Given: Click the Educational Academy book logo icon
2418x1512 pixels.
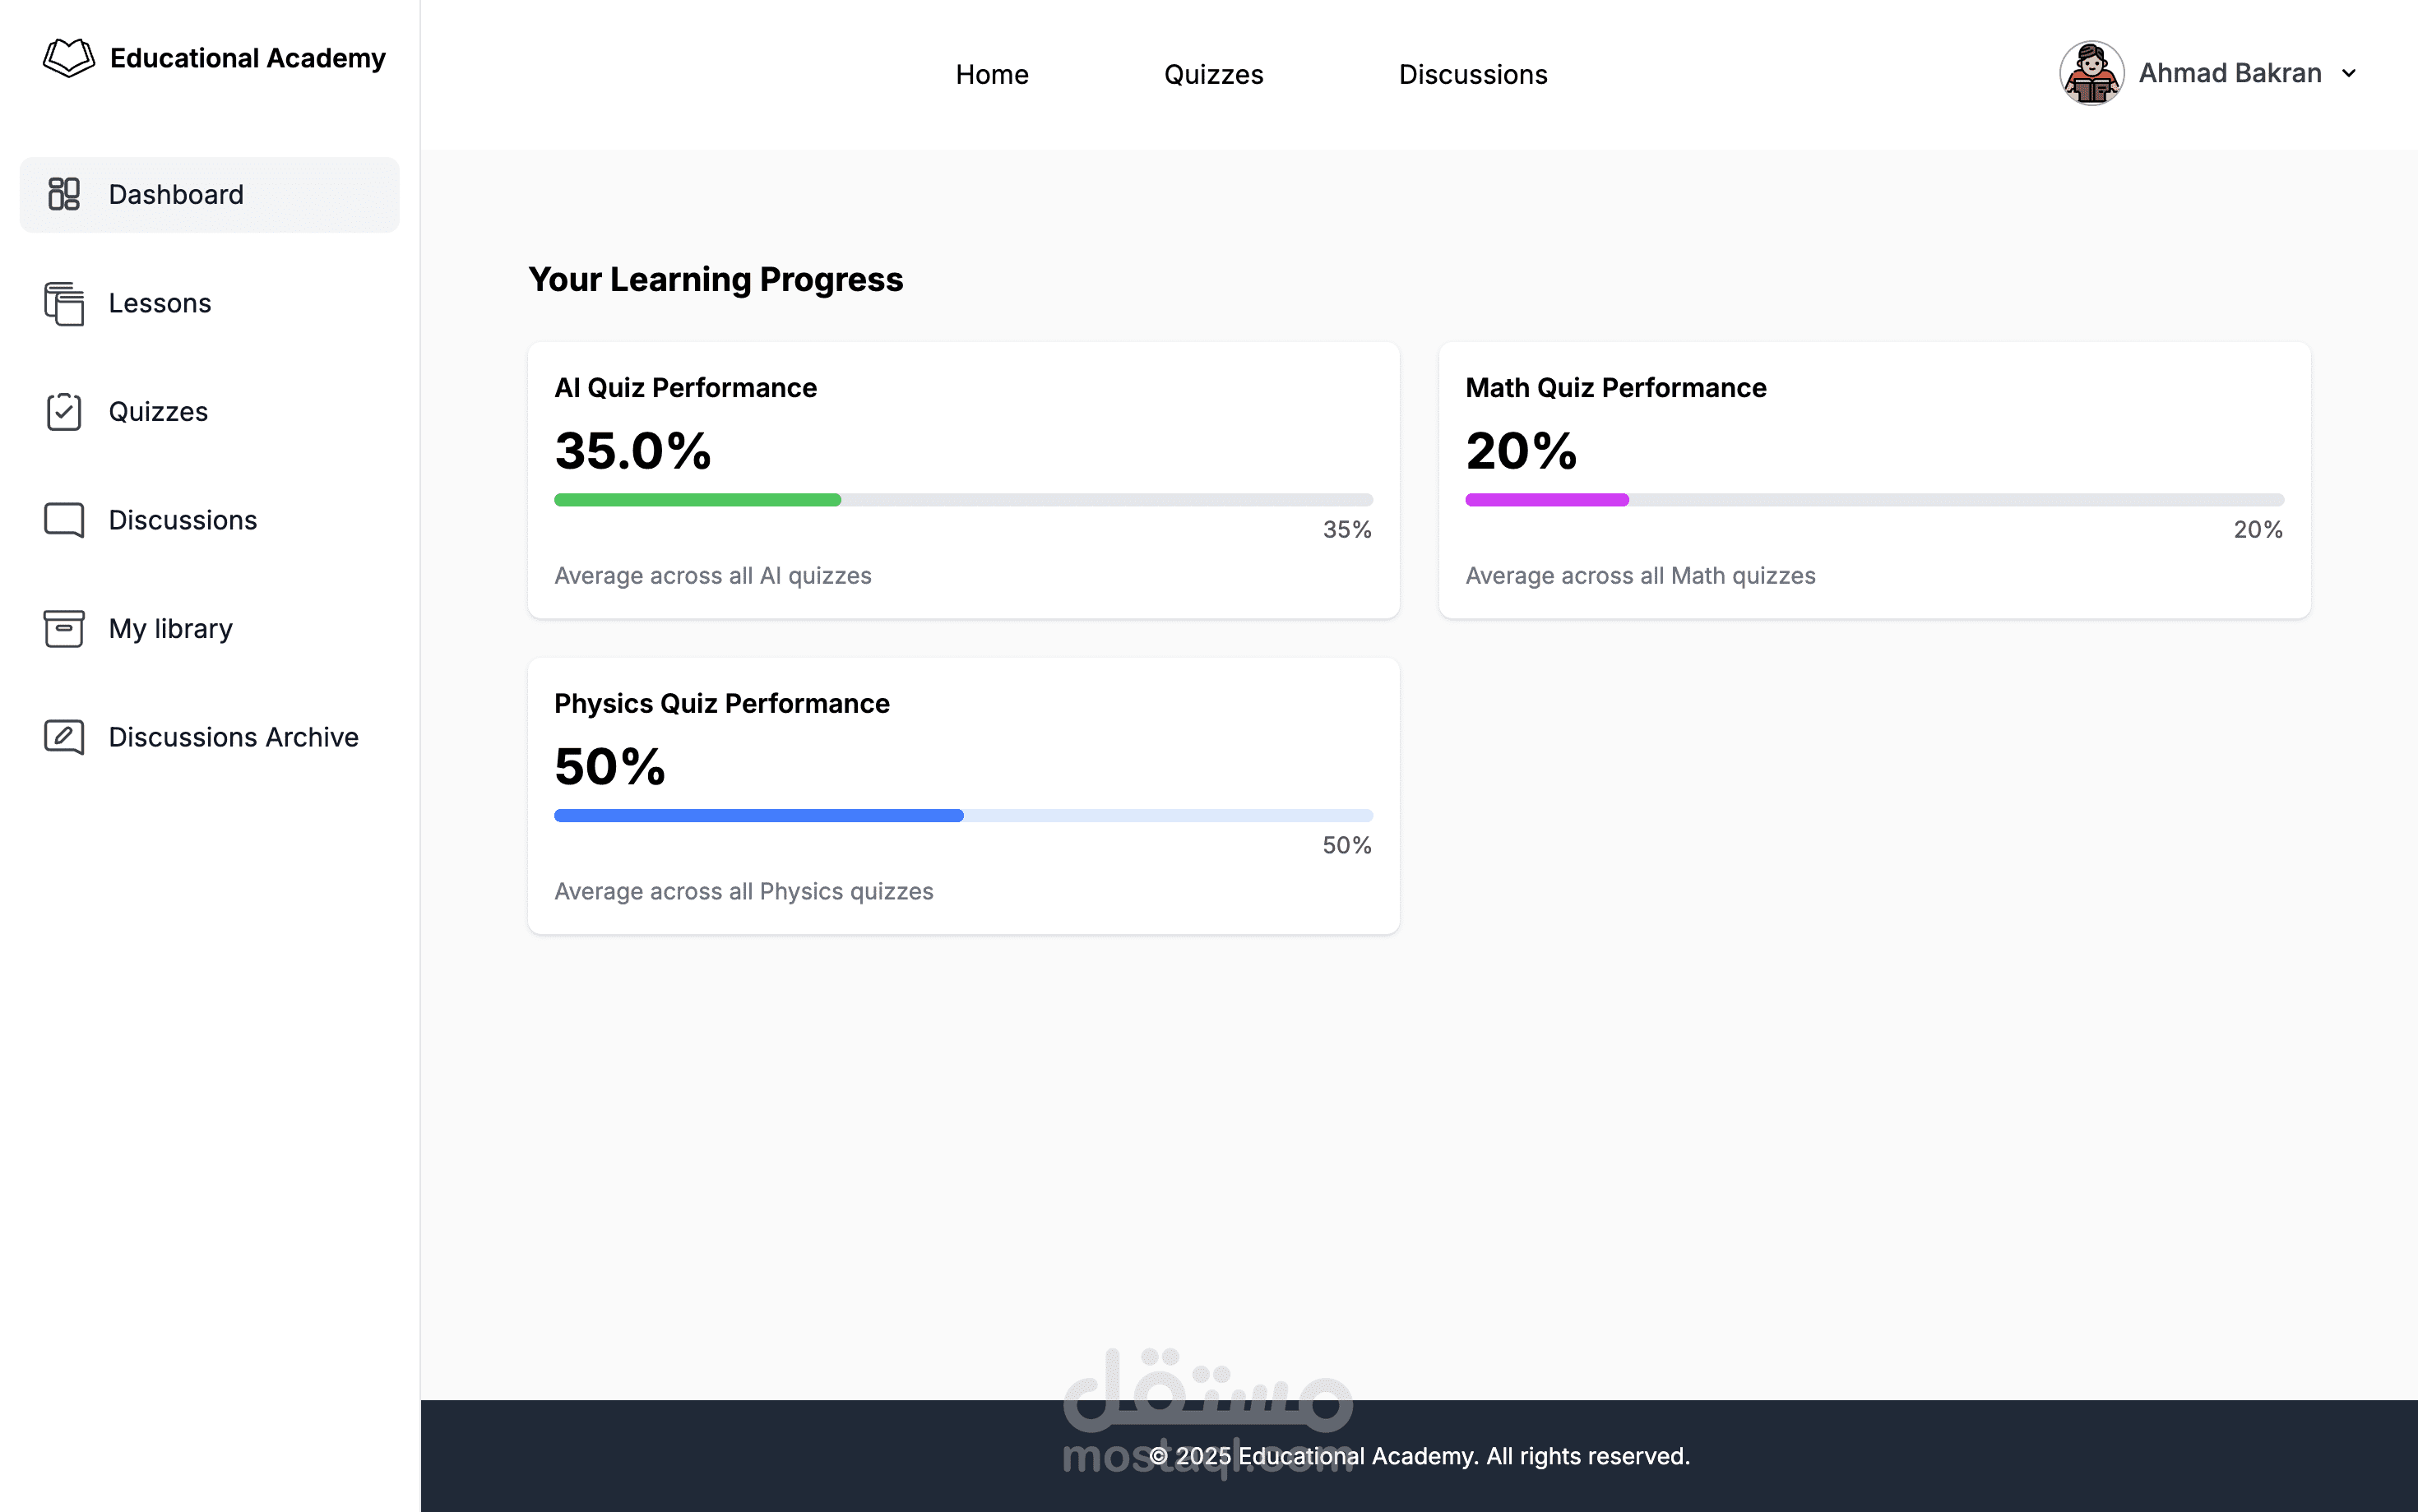Looking at the screenshot, I should [x=68, y=58].
